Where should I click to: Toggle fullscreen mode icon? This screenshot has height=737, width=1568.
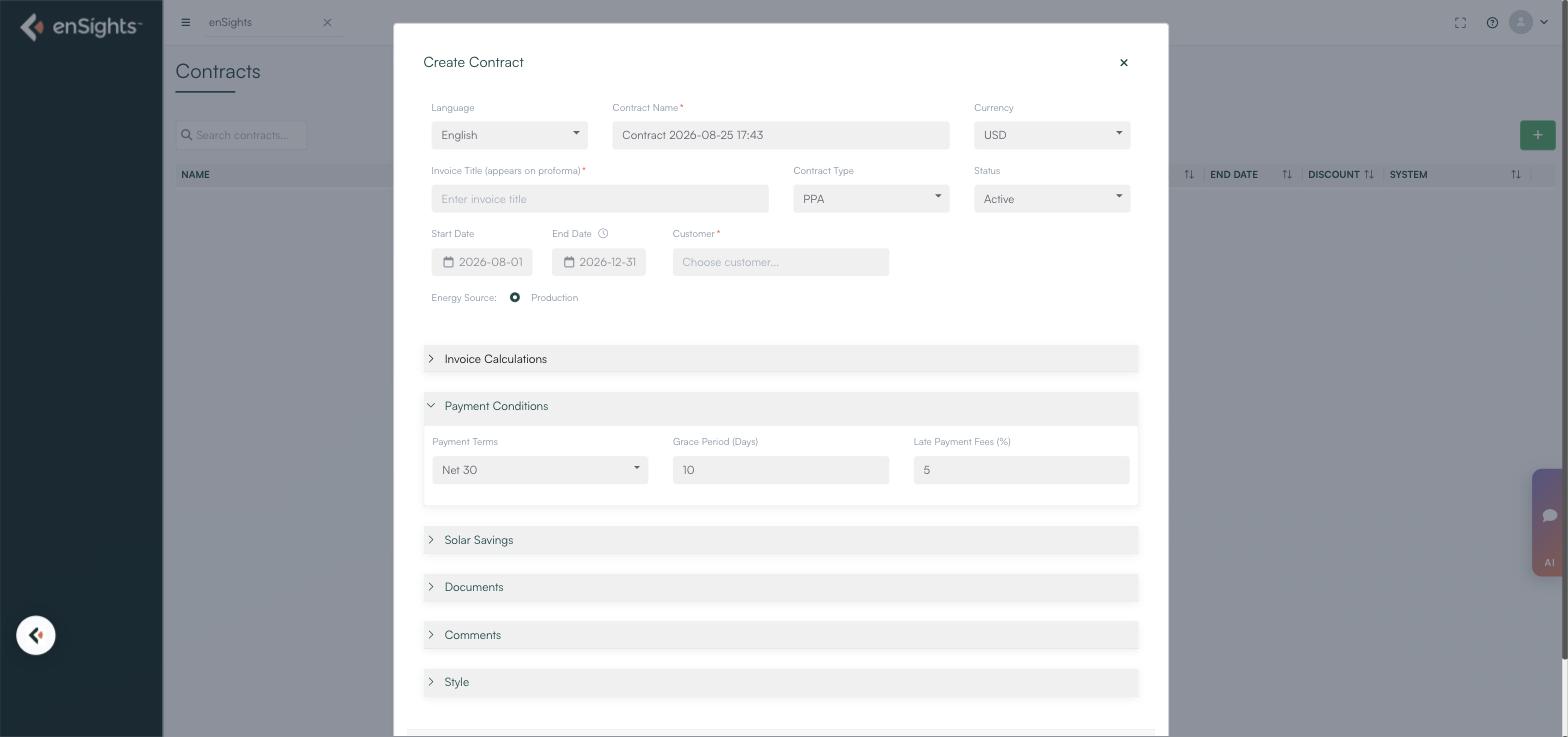click(1460, 22)
